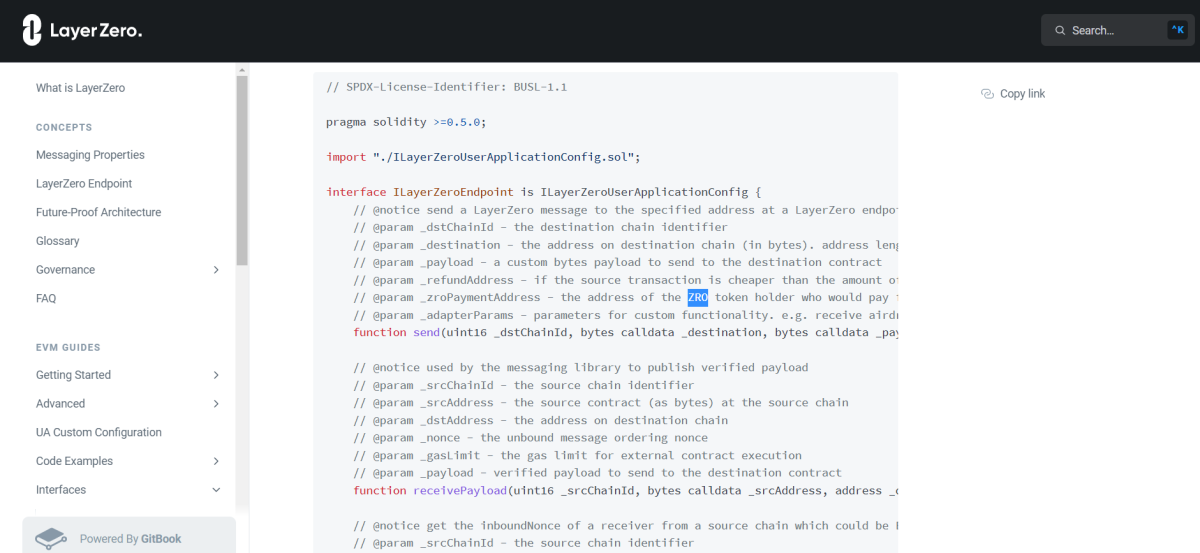This screenshot has height=553, width=1200.
Task: Focus the Search input field
Action: click(1110, 31)
